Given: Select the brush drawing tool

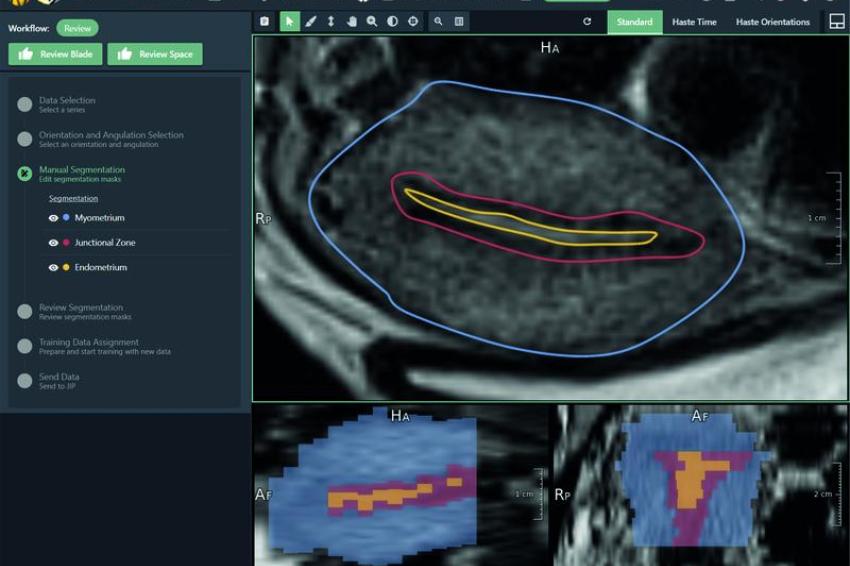Looking at the screenshot, I should click(311, 22).
